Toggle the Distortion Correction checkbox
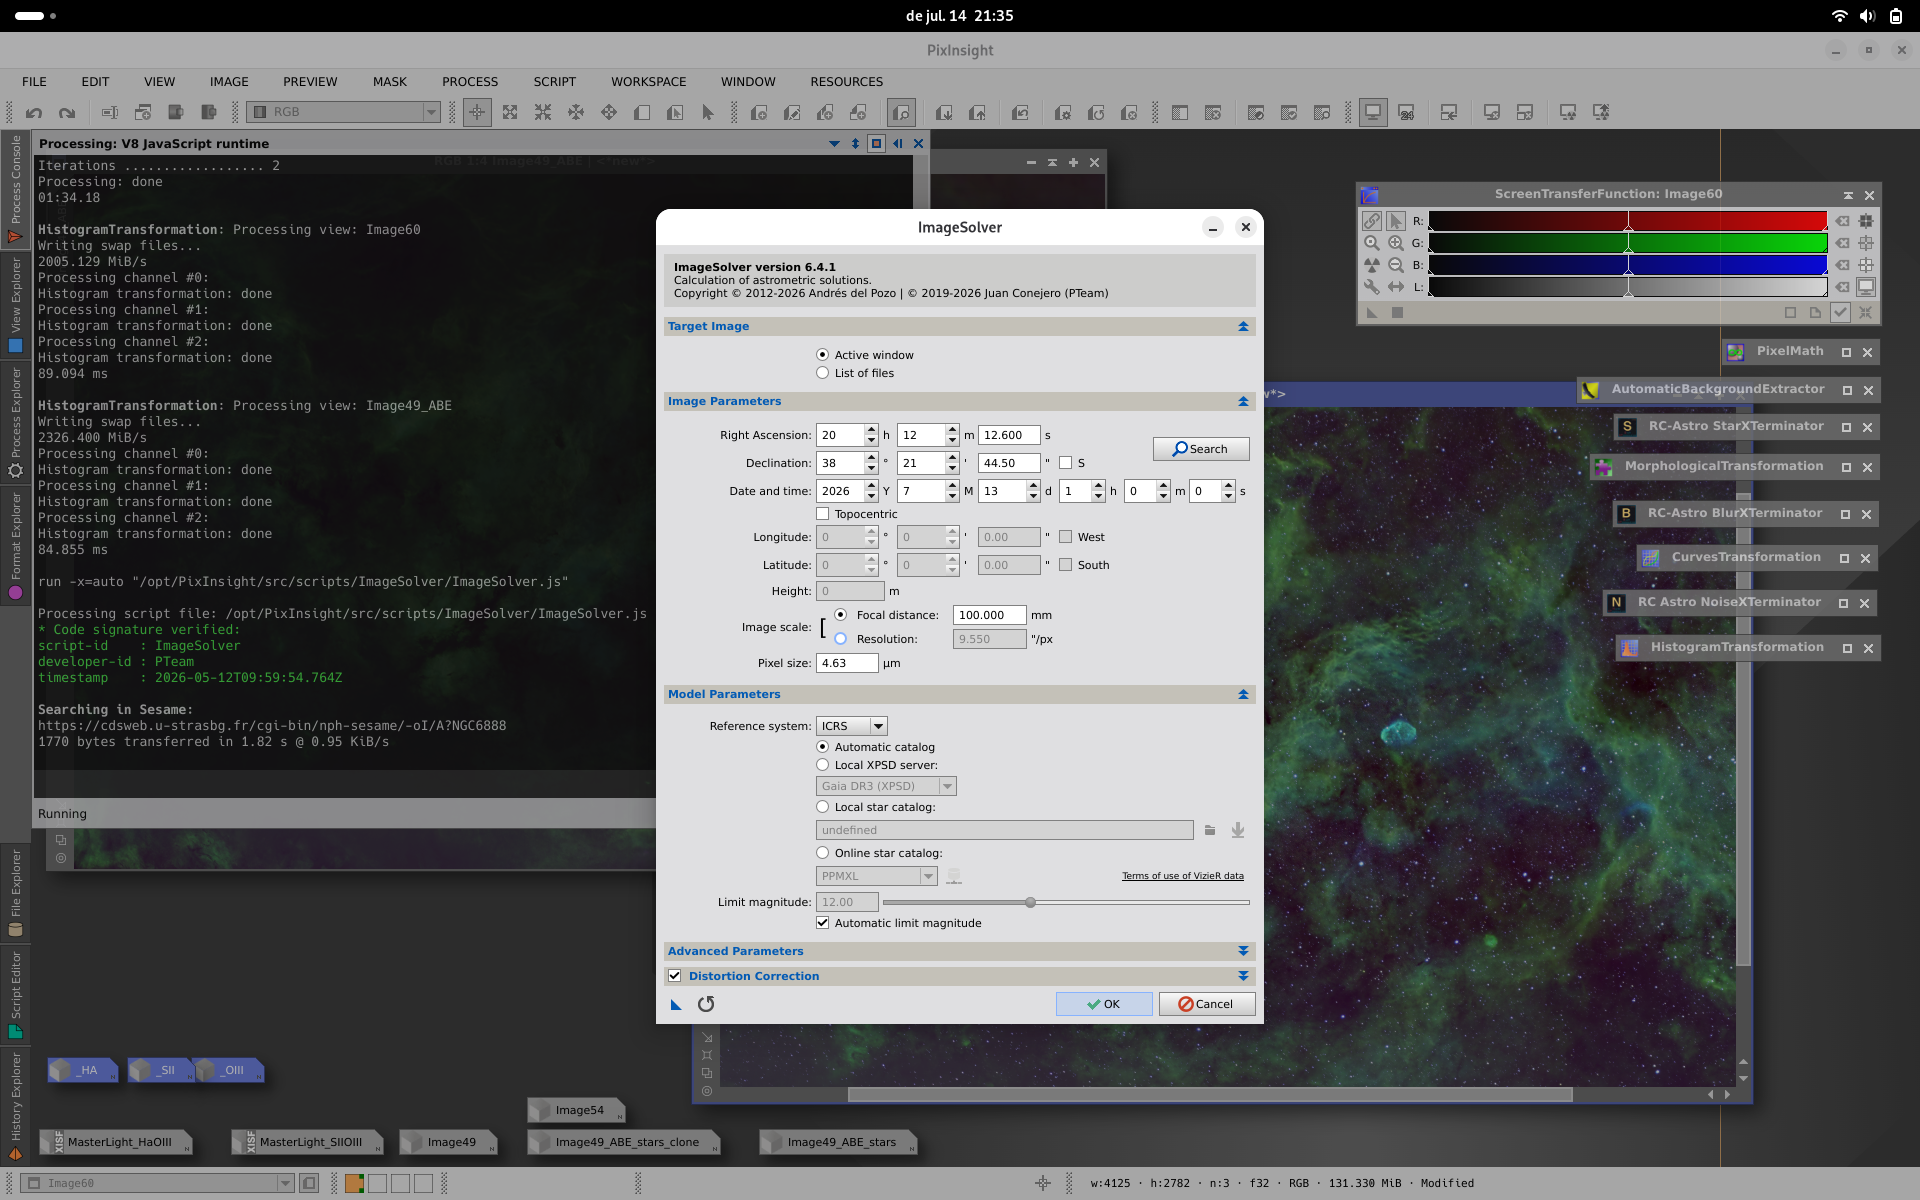 [x=675, y=976]
